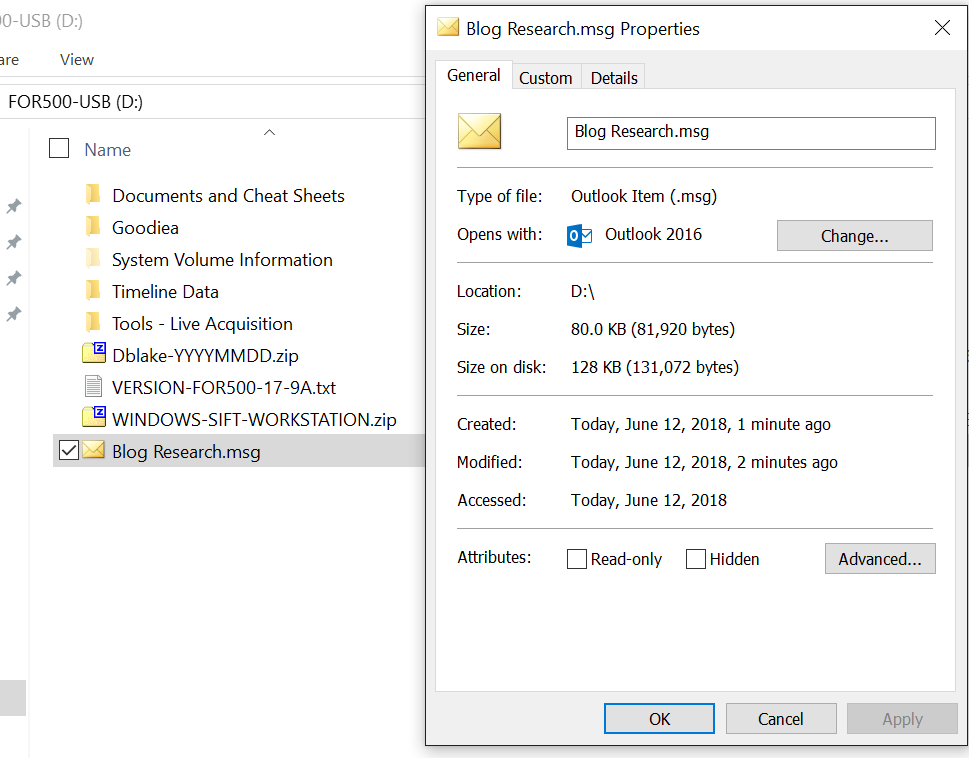Screen dimensions: 969x758
Task: Click the Outlook 2016 app icon
Action: click(579, 235)
